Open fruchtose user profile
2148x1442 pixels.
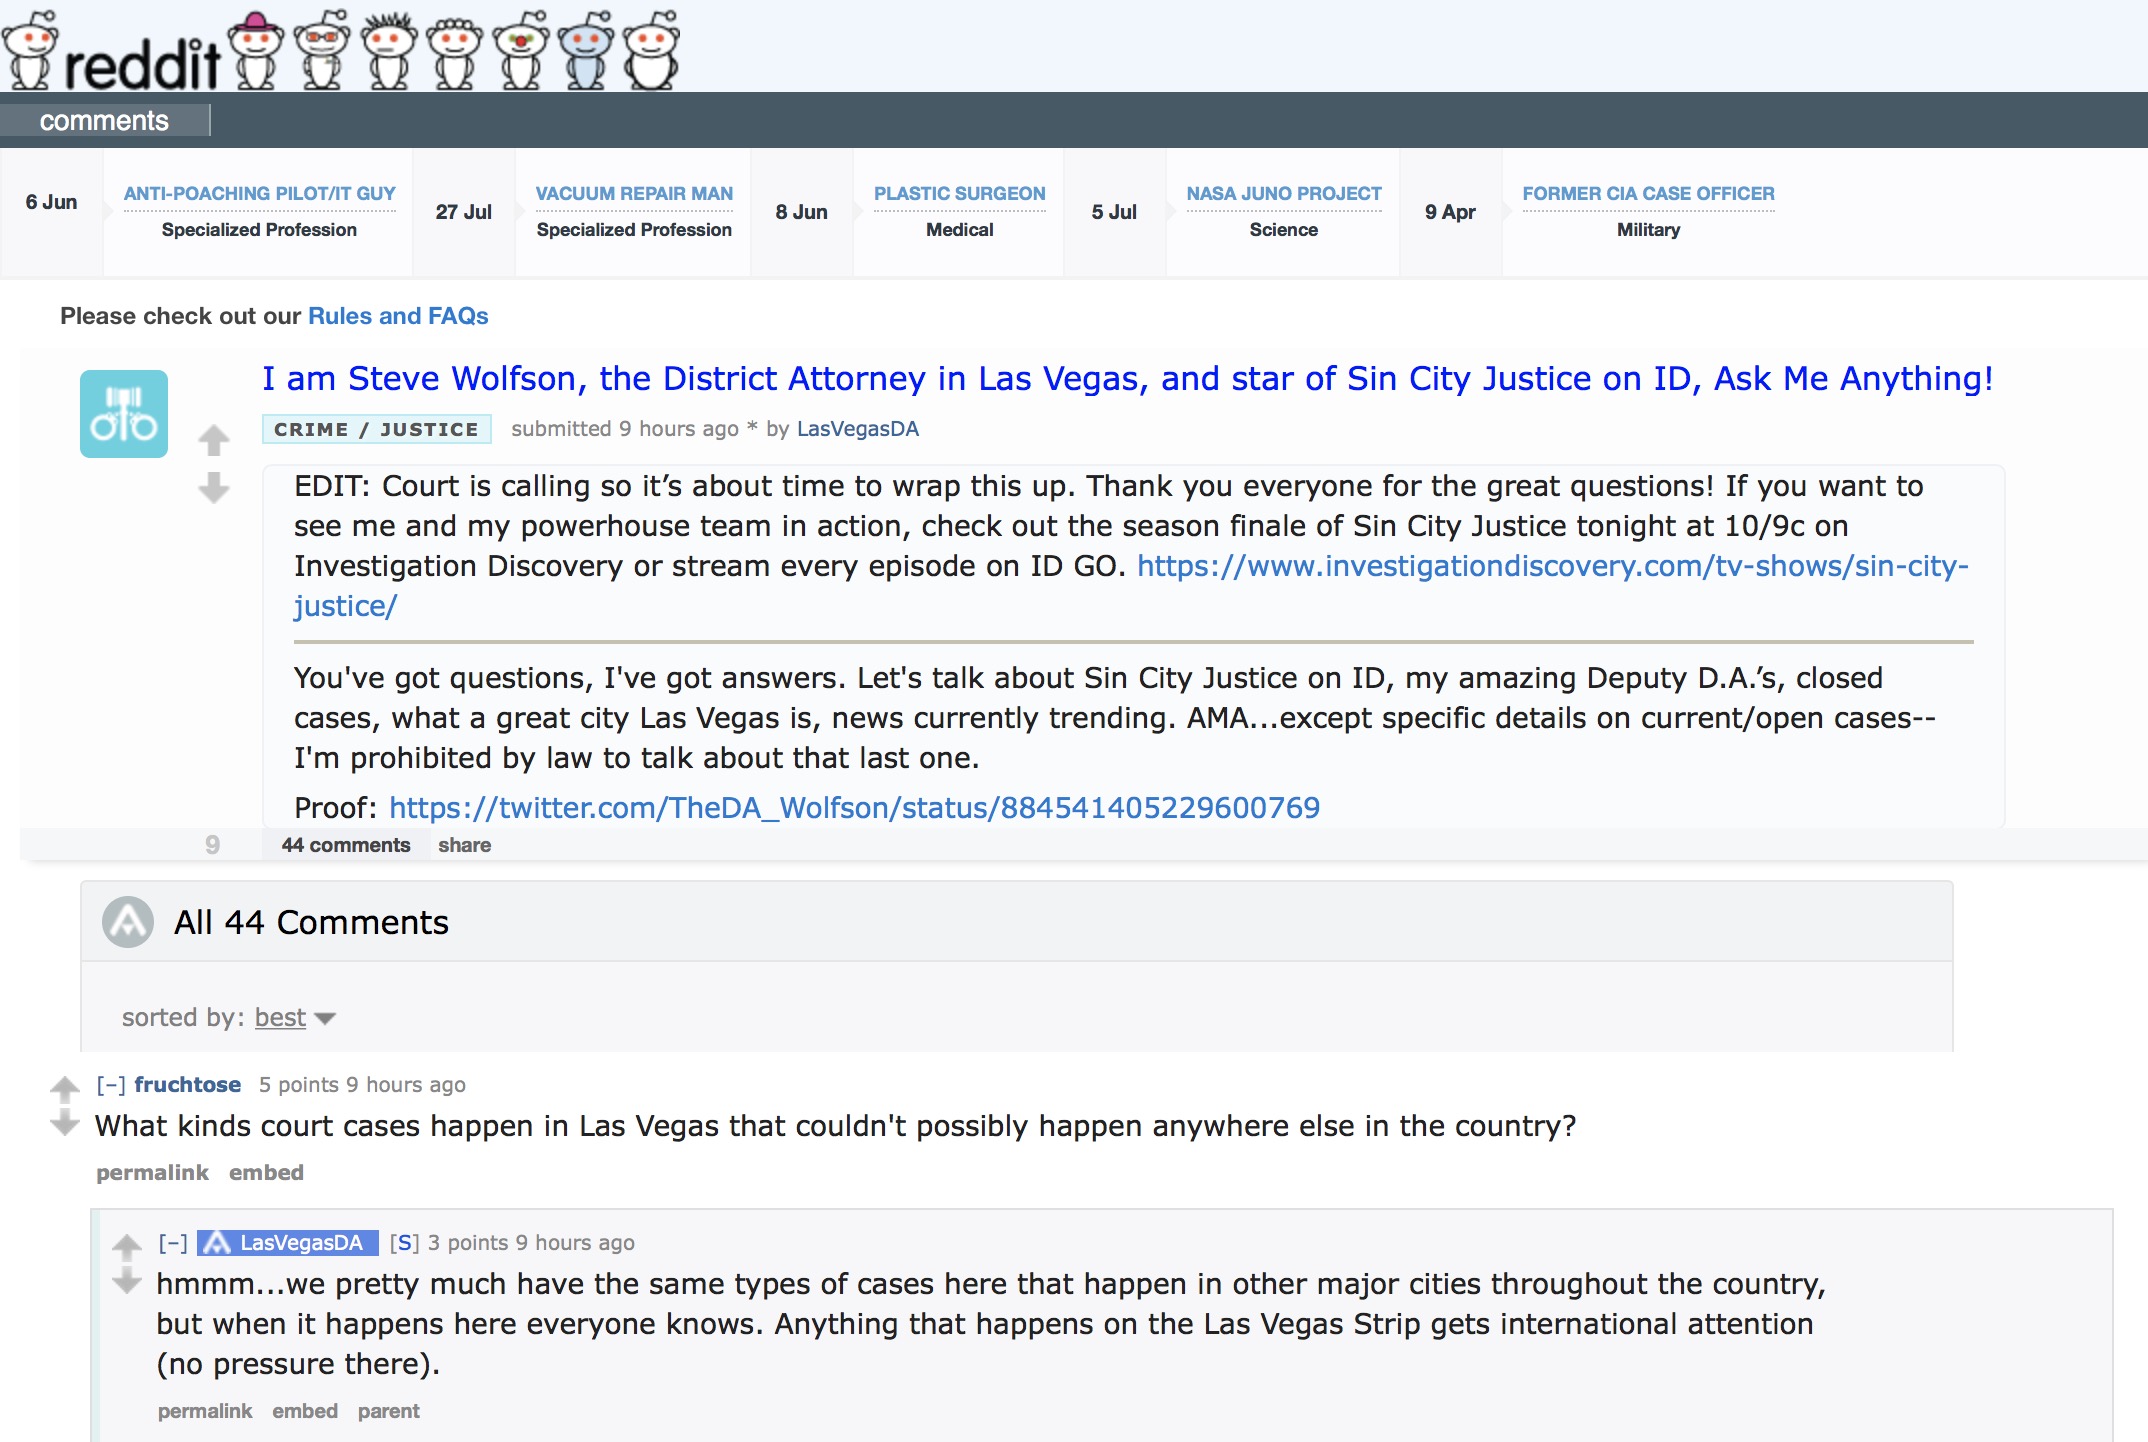pos(187,1085)
